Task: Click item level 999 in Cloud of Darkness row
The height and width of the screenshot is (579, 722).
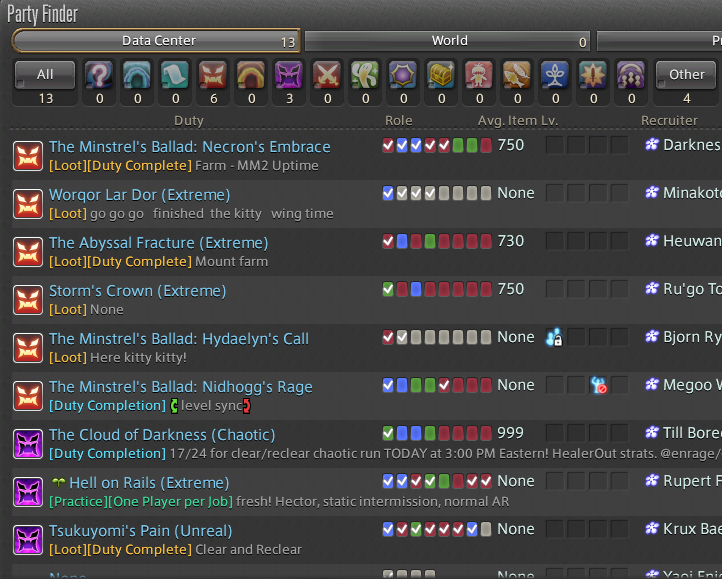Action: coord(510,433)
